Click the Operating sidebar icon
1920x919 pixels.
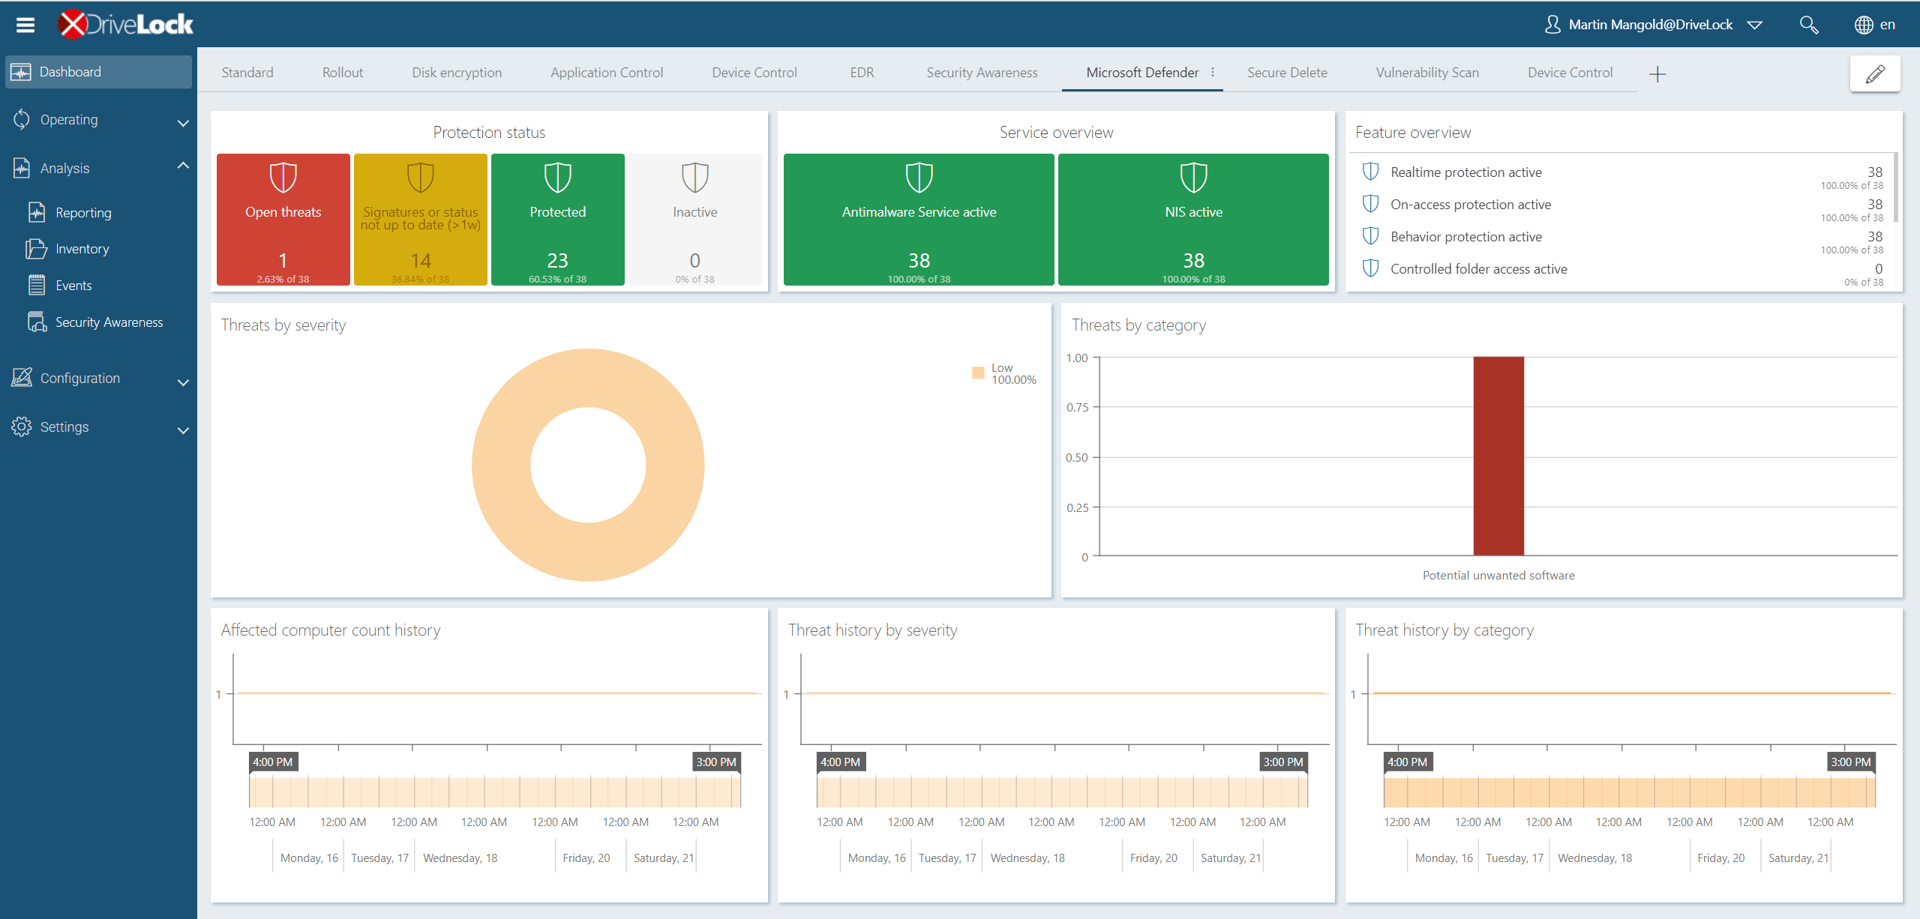coord(21,119)
